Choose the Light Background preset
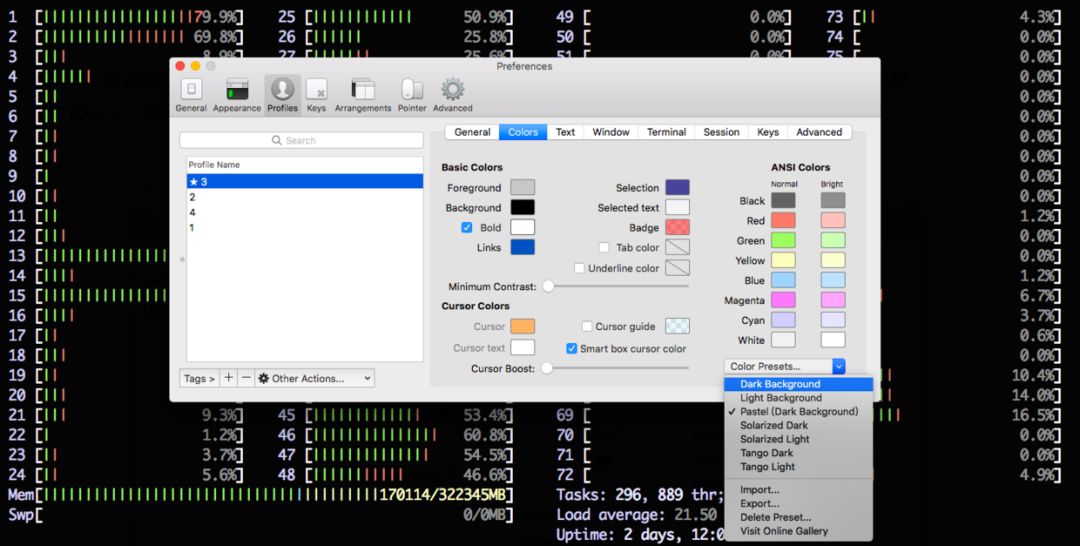The image size is (1080, 546). click(x=798, y=398)
